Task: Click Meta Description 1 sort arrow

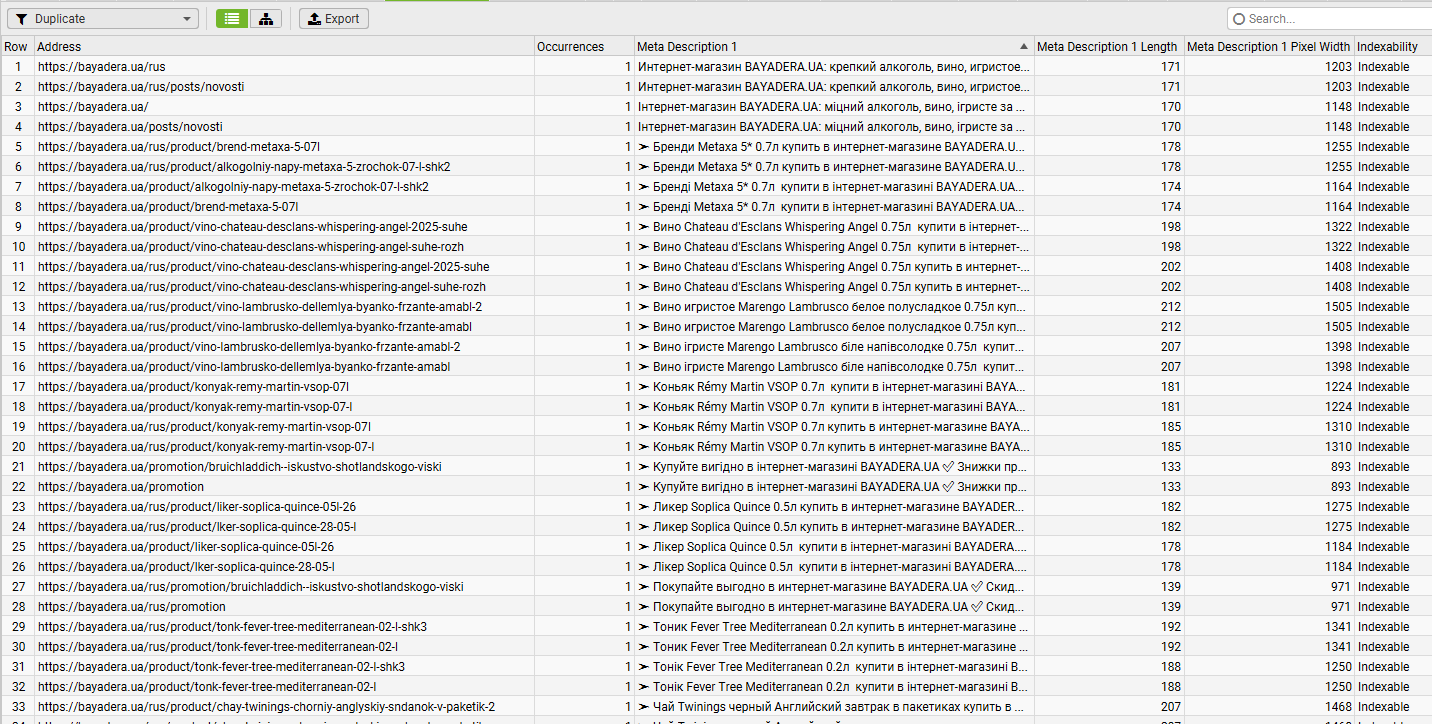Action: point(1023,46)
